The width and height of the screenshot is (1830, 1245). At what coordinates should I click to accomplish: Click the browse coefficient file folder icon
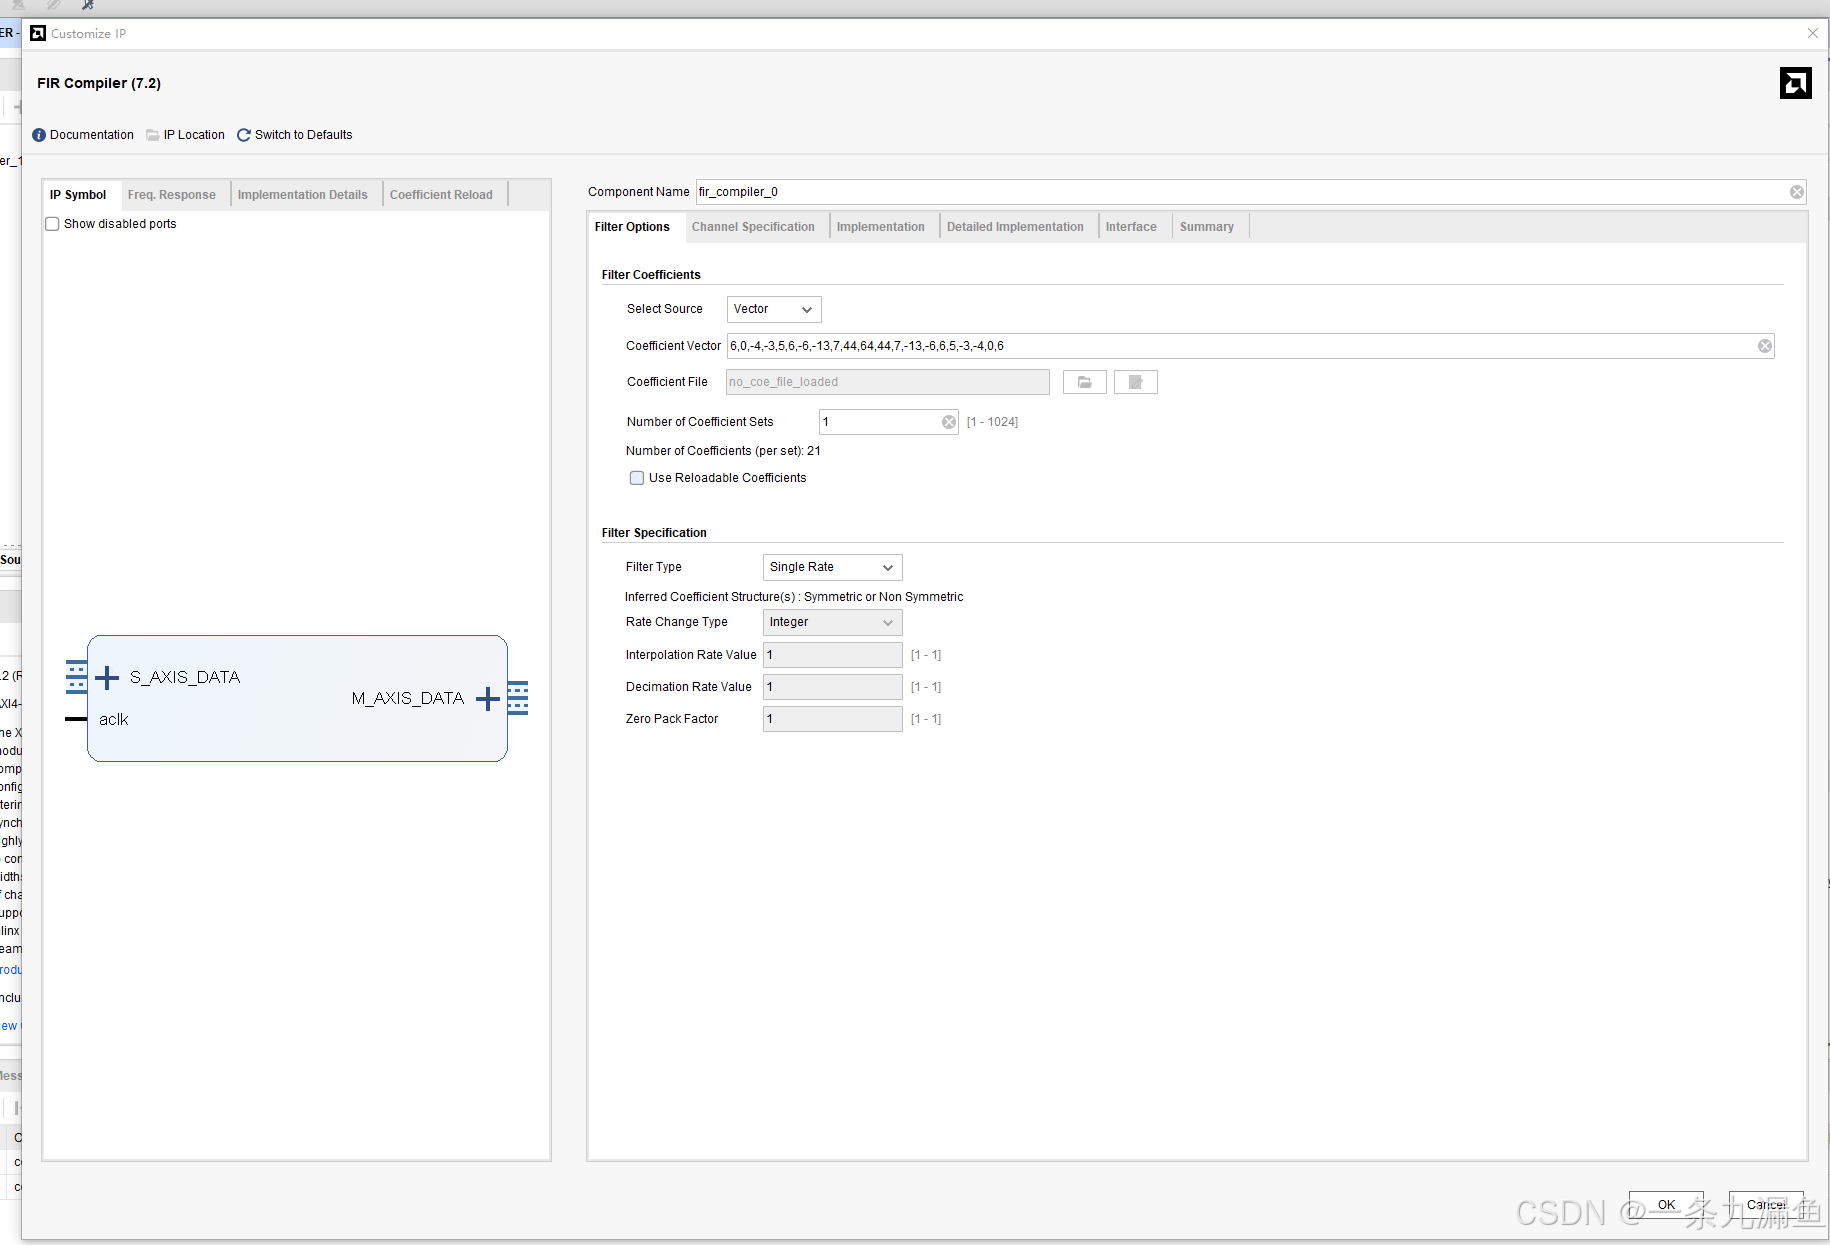(x=1085, y=382)
